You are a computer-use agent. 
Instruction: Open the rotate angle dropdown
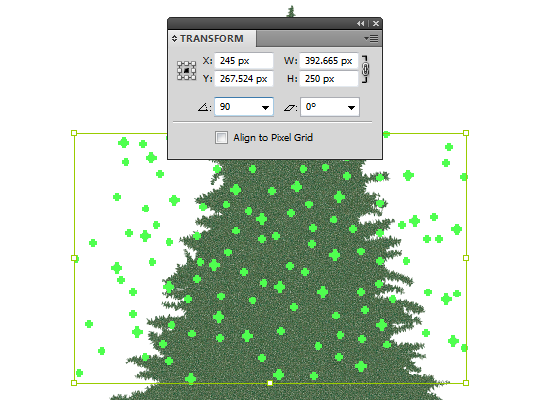click(266, 107)
